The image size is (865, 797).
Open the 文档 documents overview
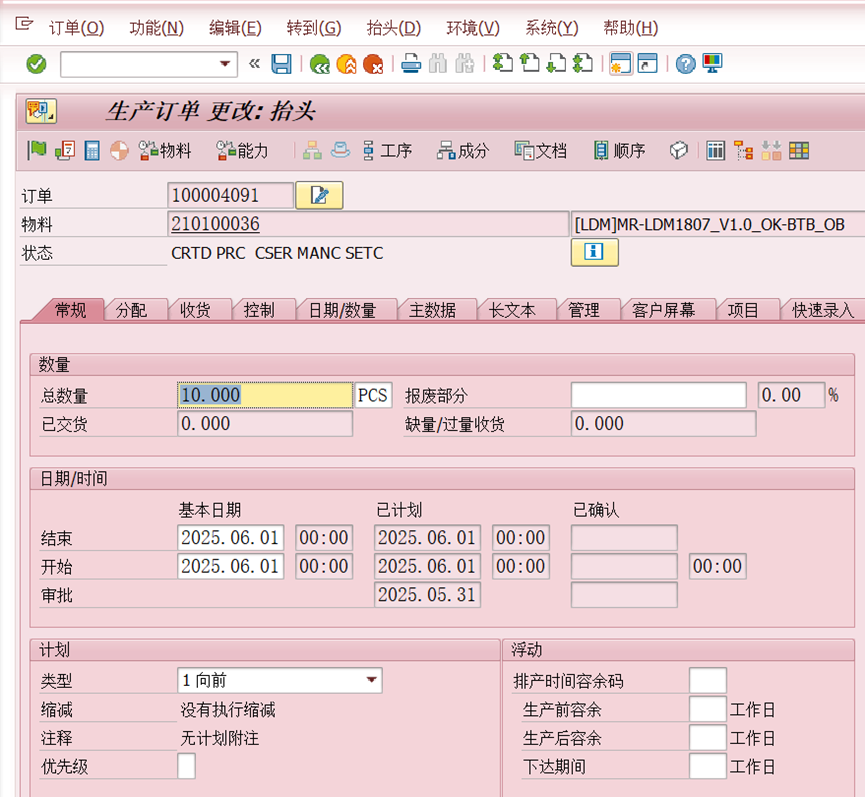(541, 150)
